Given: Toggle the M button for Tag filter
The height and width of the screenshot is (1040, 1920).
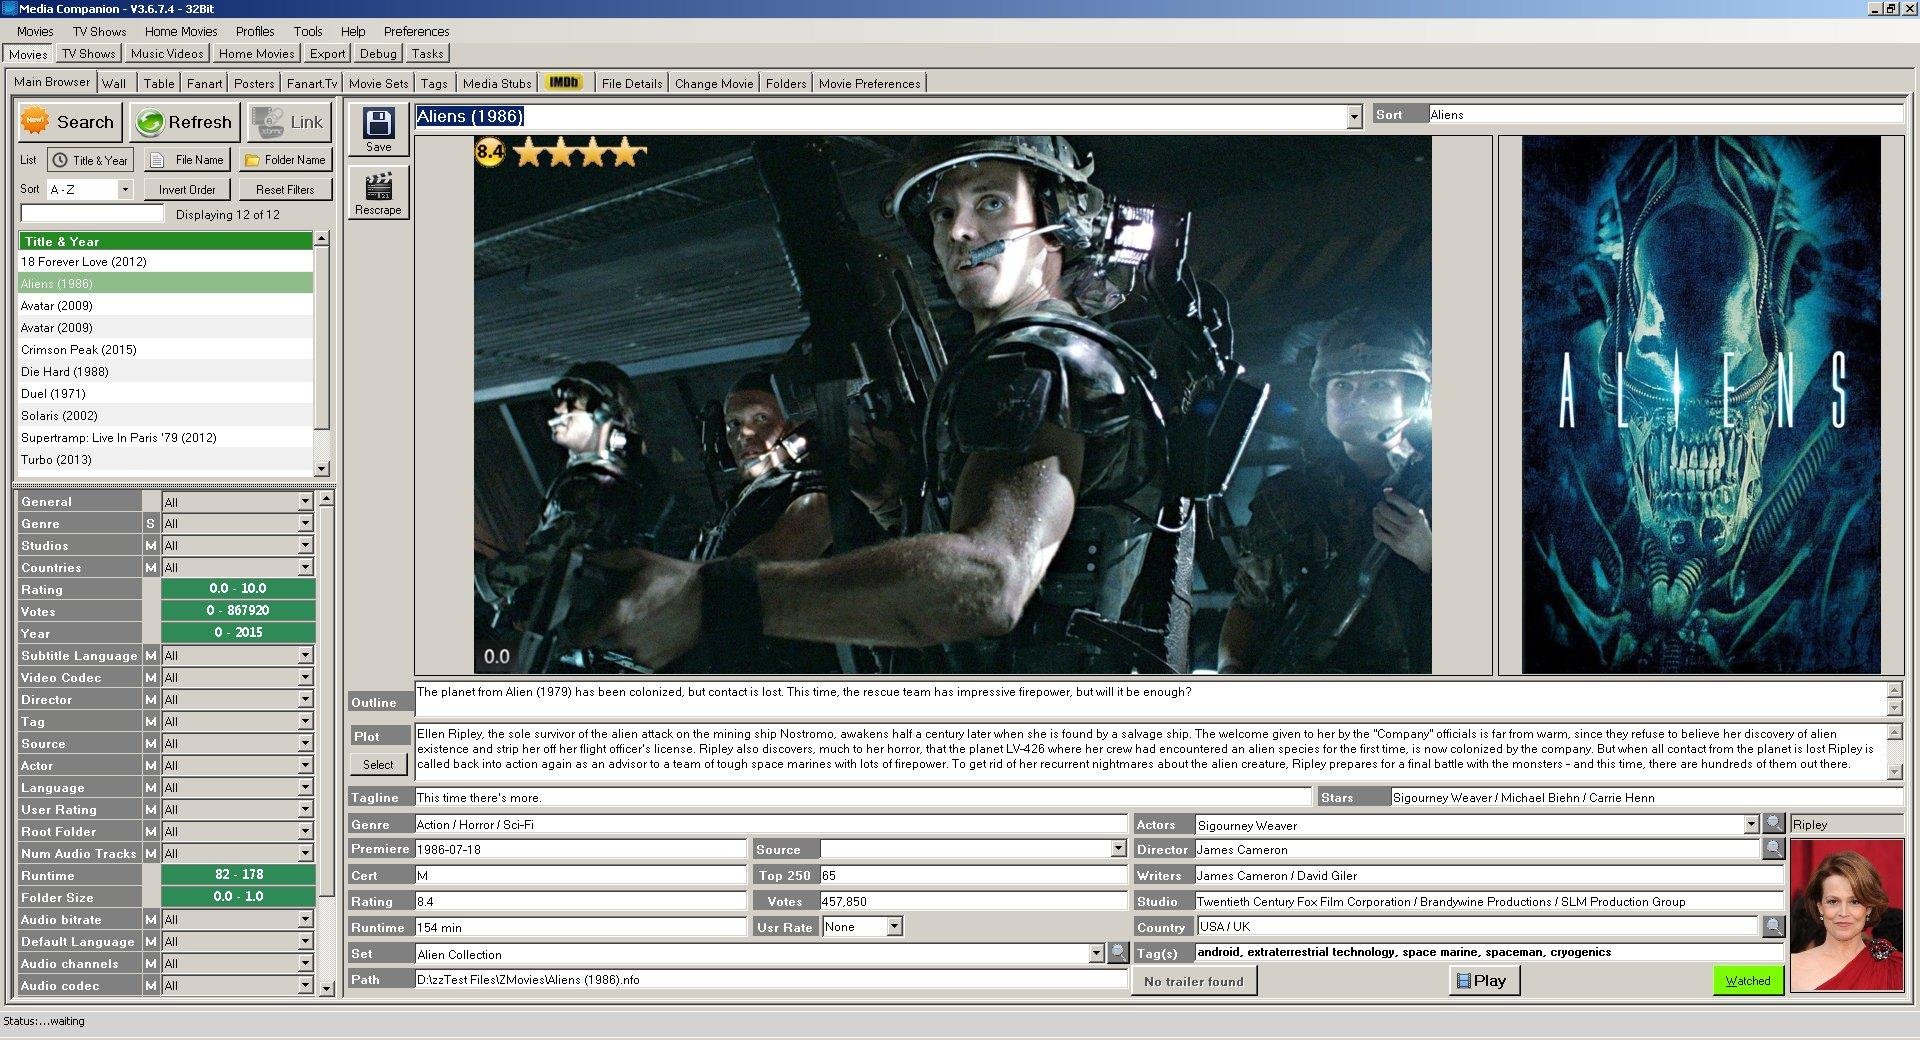Looking at the screenshot, I should tap(151, 722).
